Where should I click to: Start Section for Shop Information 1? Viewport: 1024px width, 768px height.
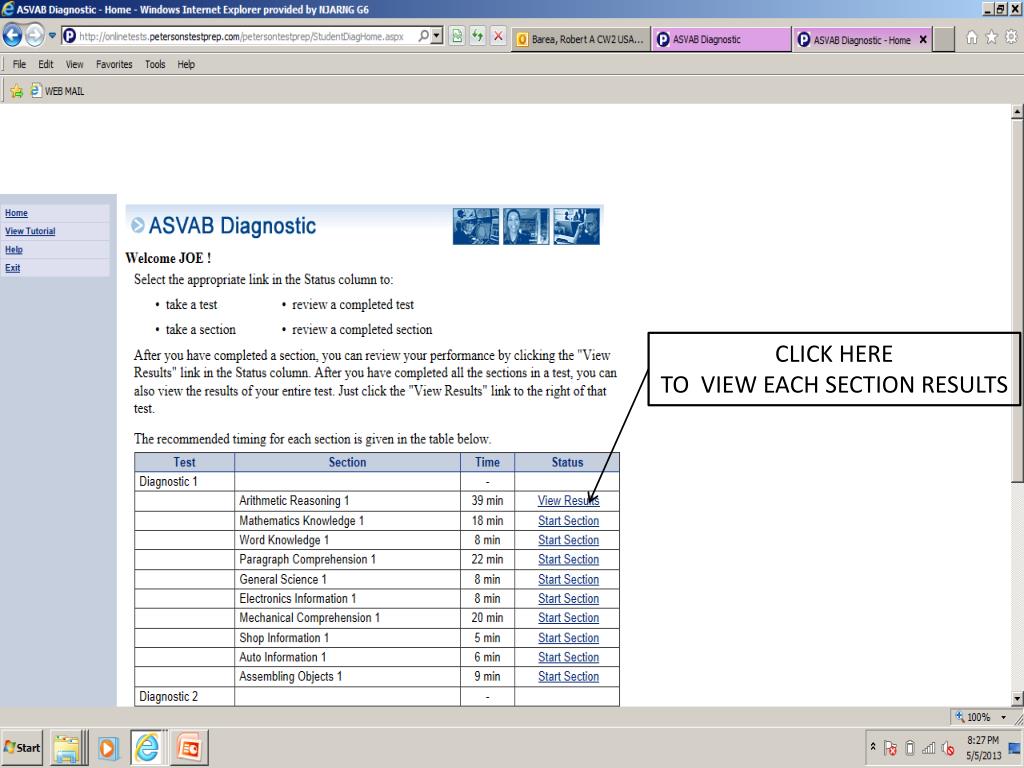click(x=568, y=637)
